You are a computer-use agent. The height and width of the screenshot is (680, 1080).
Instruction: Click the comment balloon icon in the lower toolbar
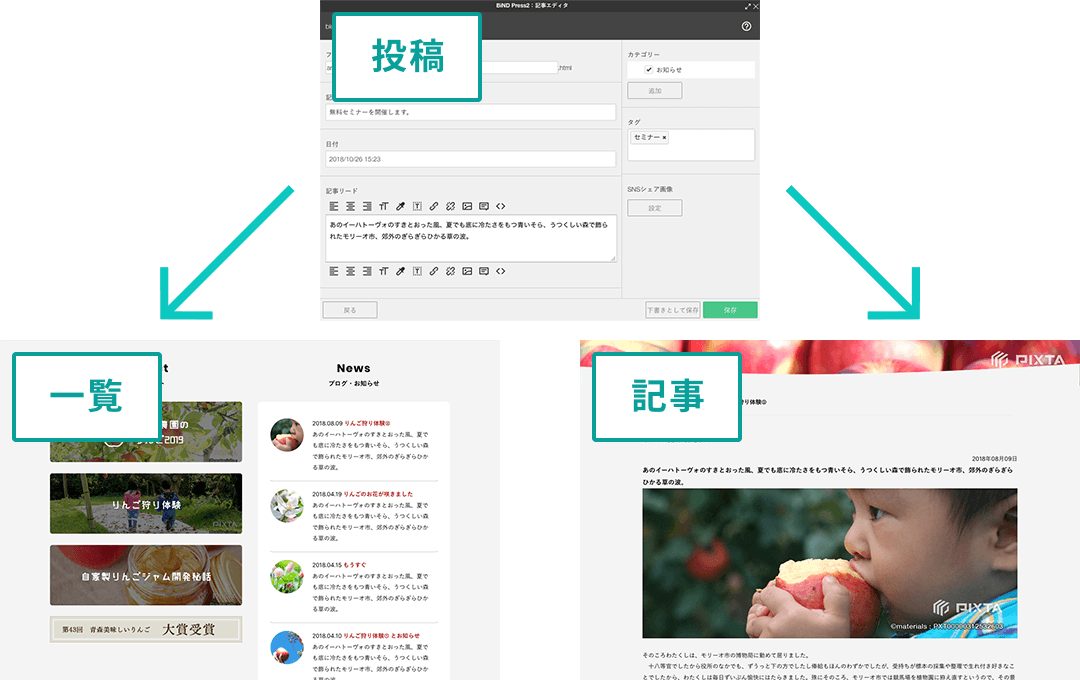tap(484, 271)
